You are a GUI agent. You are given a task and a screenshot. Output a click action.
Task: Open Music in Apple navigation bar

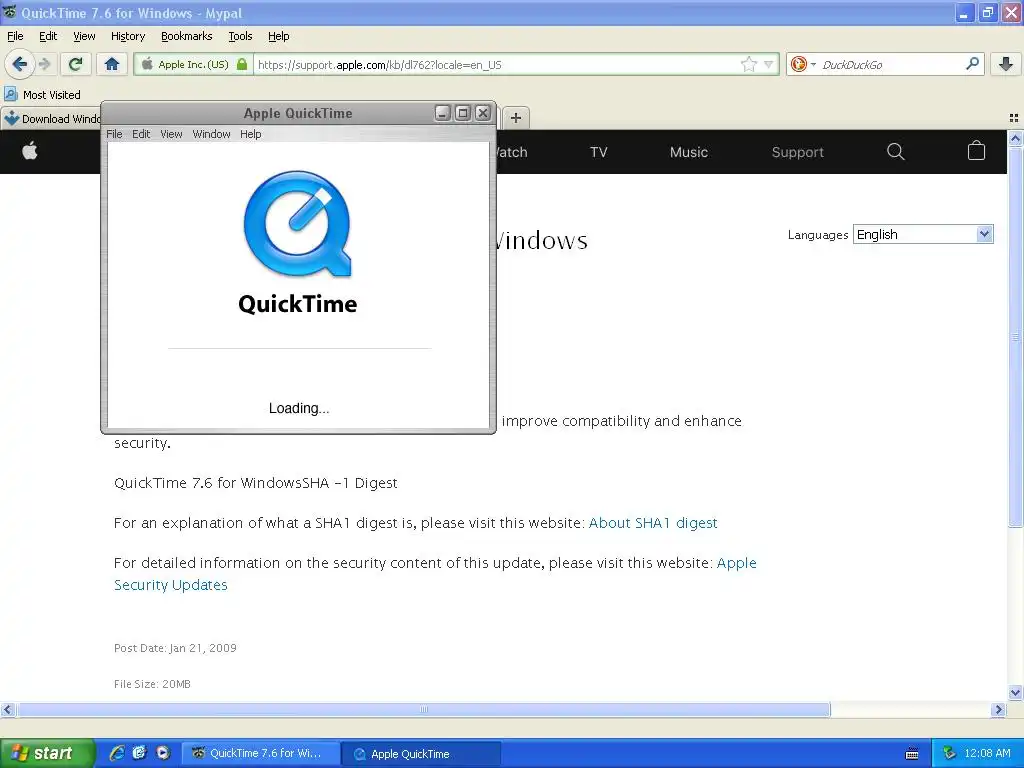[688, 152]
